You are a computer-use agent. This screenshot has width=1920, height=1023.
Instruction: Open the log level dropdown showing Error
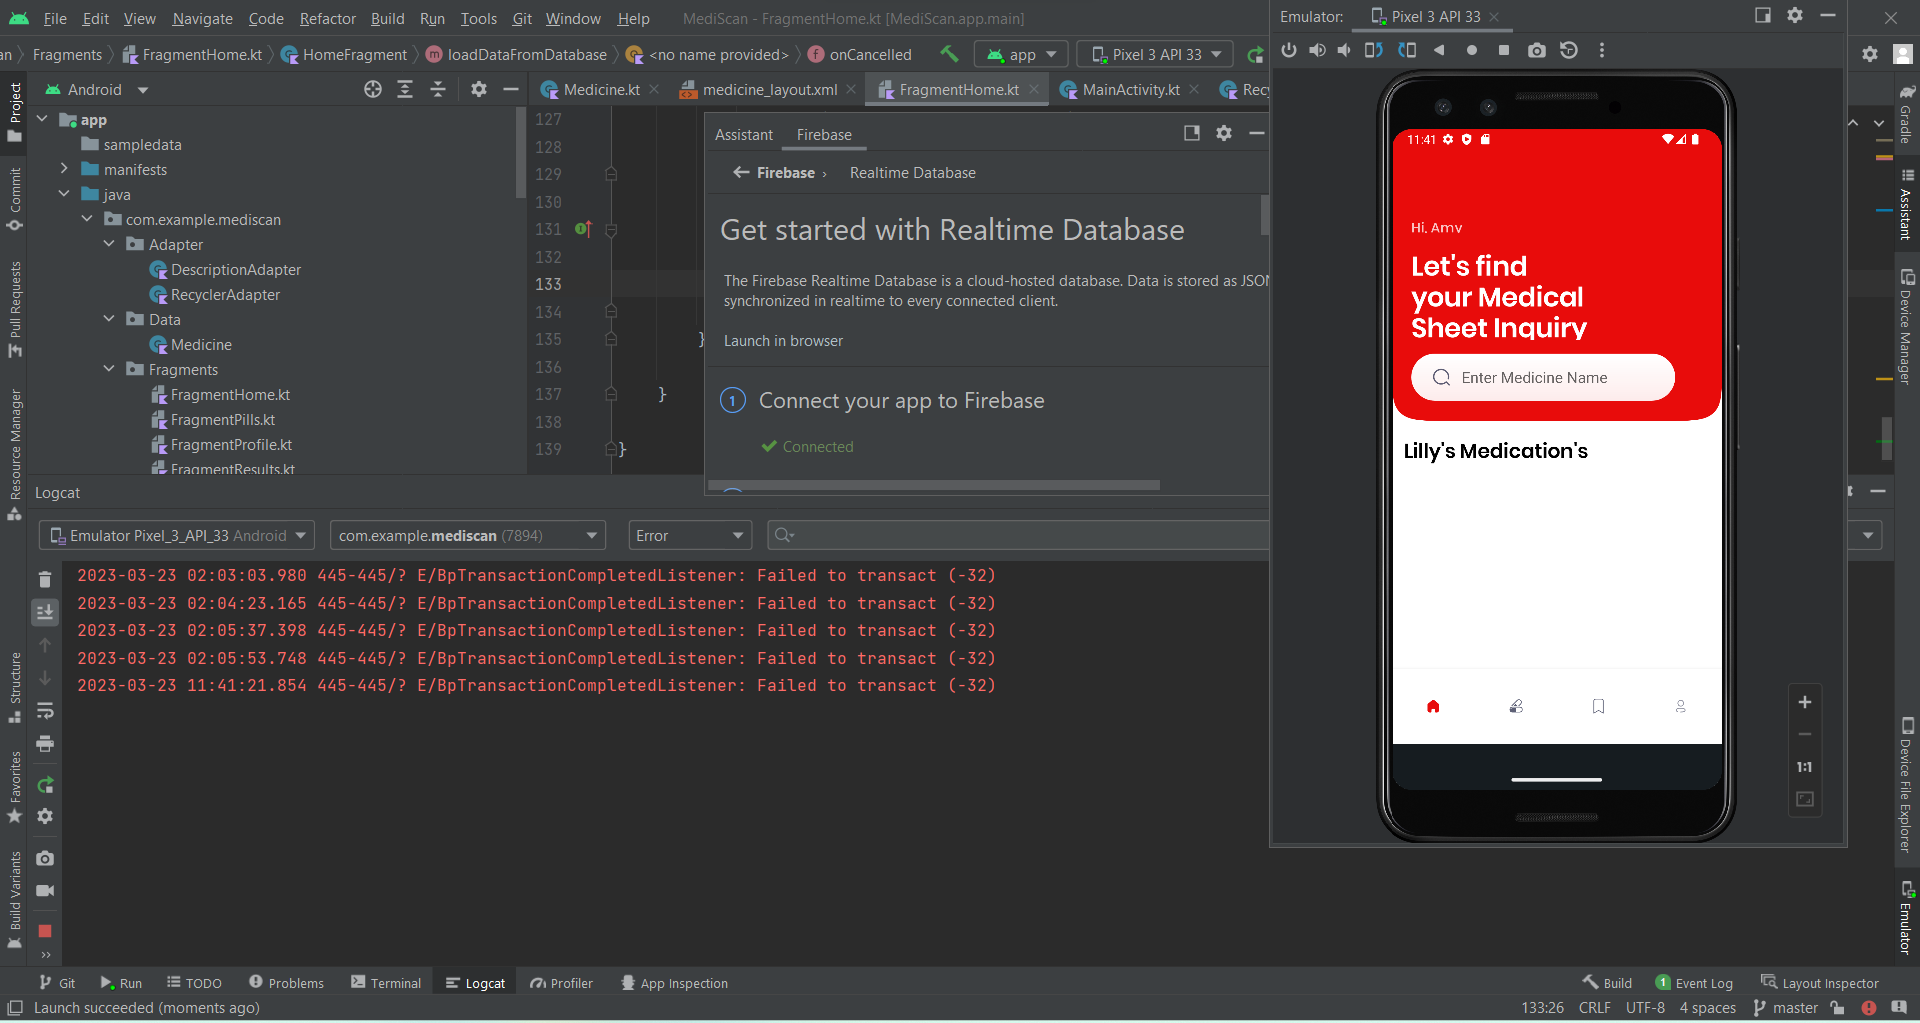pyautogui.click(x=689, y=535)
